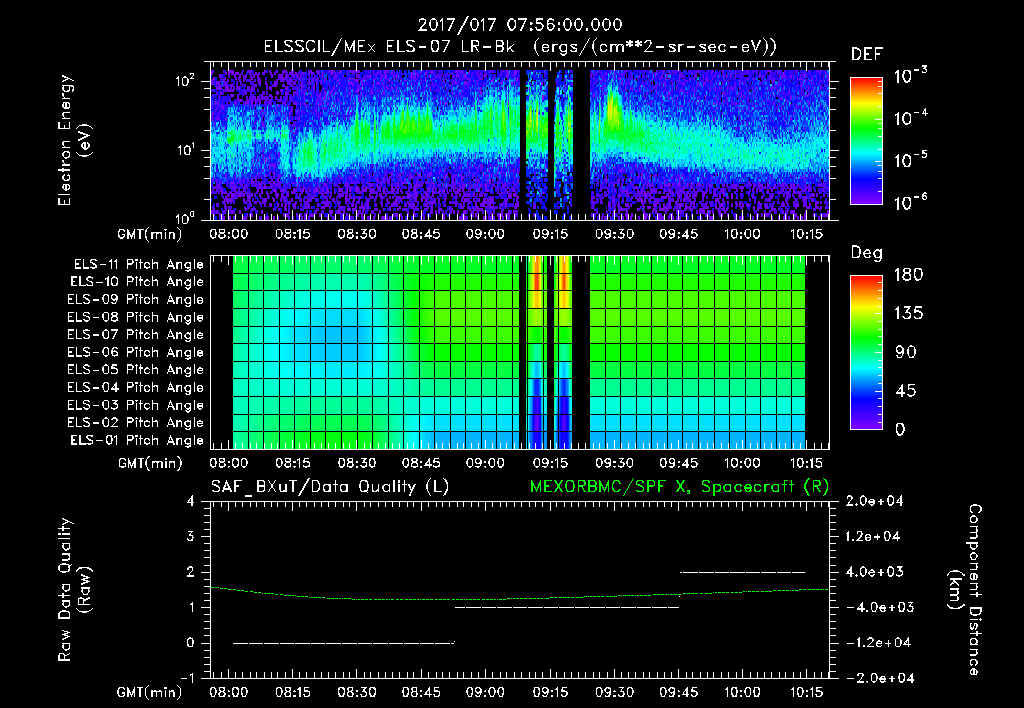Select 08:45 tick under the pitch angle panel

(421, 463)
